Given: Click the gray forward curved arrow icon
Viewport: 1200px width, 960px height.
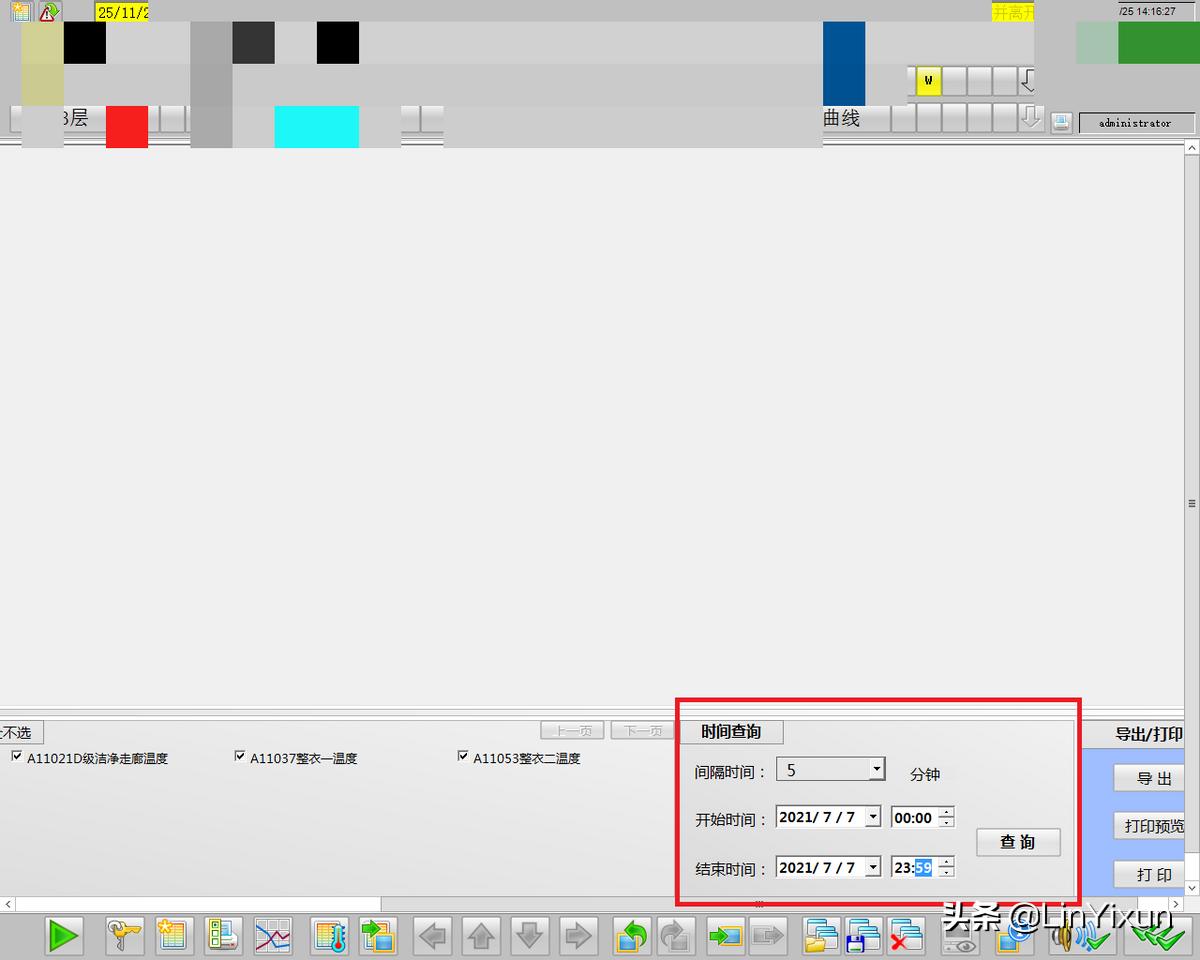Looking at the screenshot, I should point(679,936).
